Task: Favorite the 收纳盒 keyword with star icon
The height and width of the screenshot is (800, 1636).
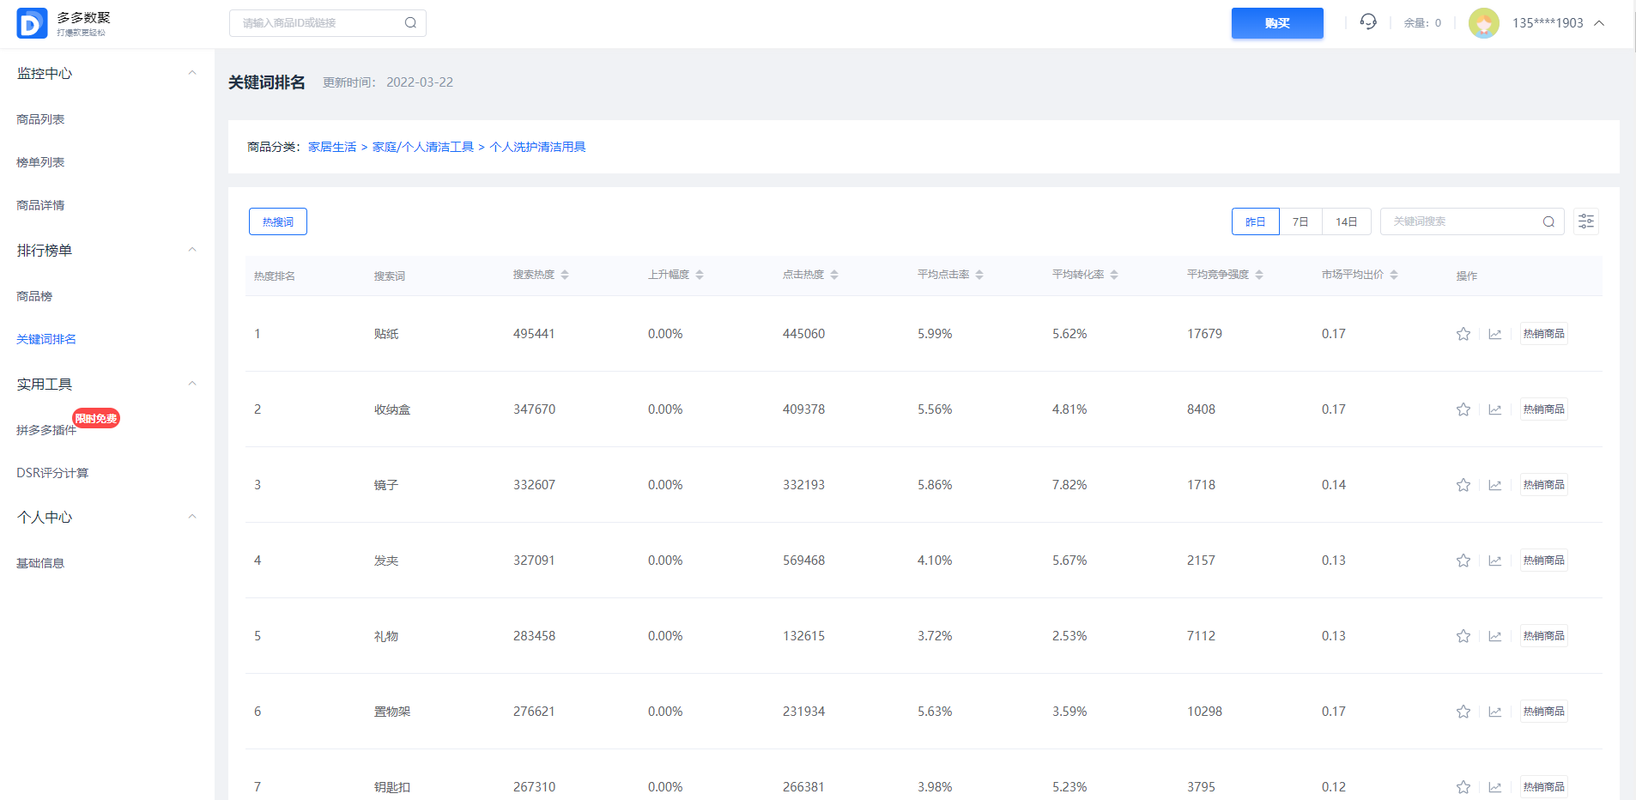Action: click(1463, 409)
